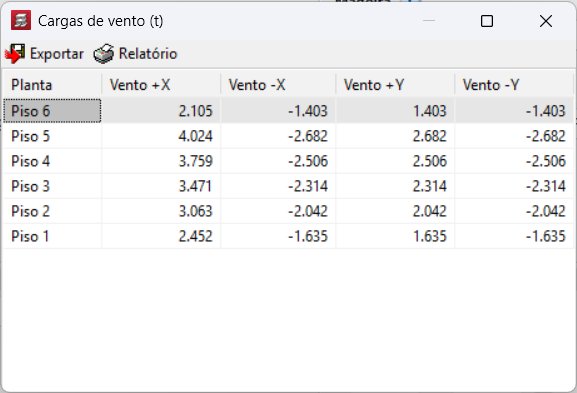Click the Vento -Y column header
The width and height of the screenshot is (577, 393).
[x=514, y=85]
